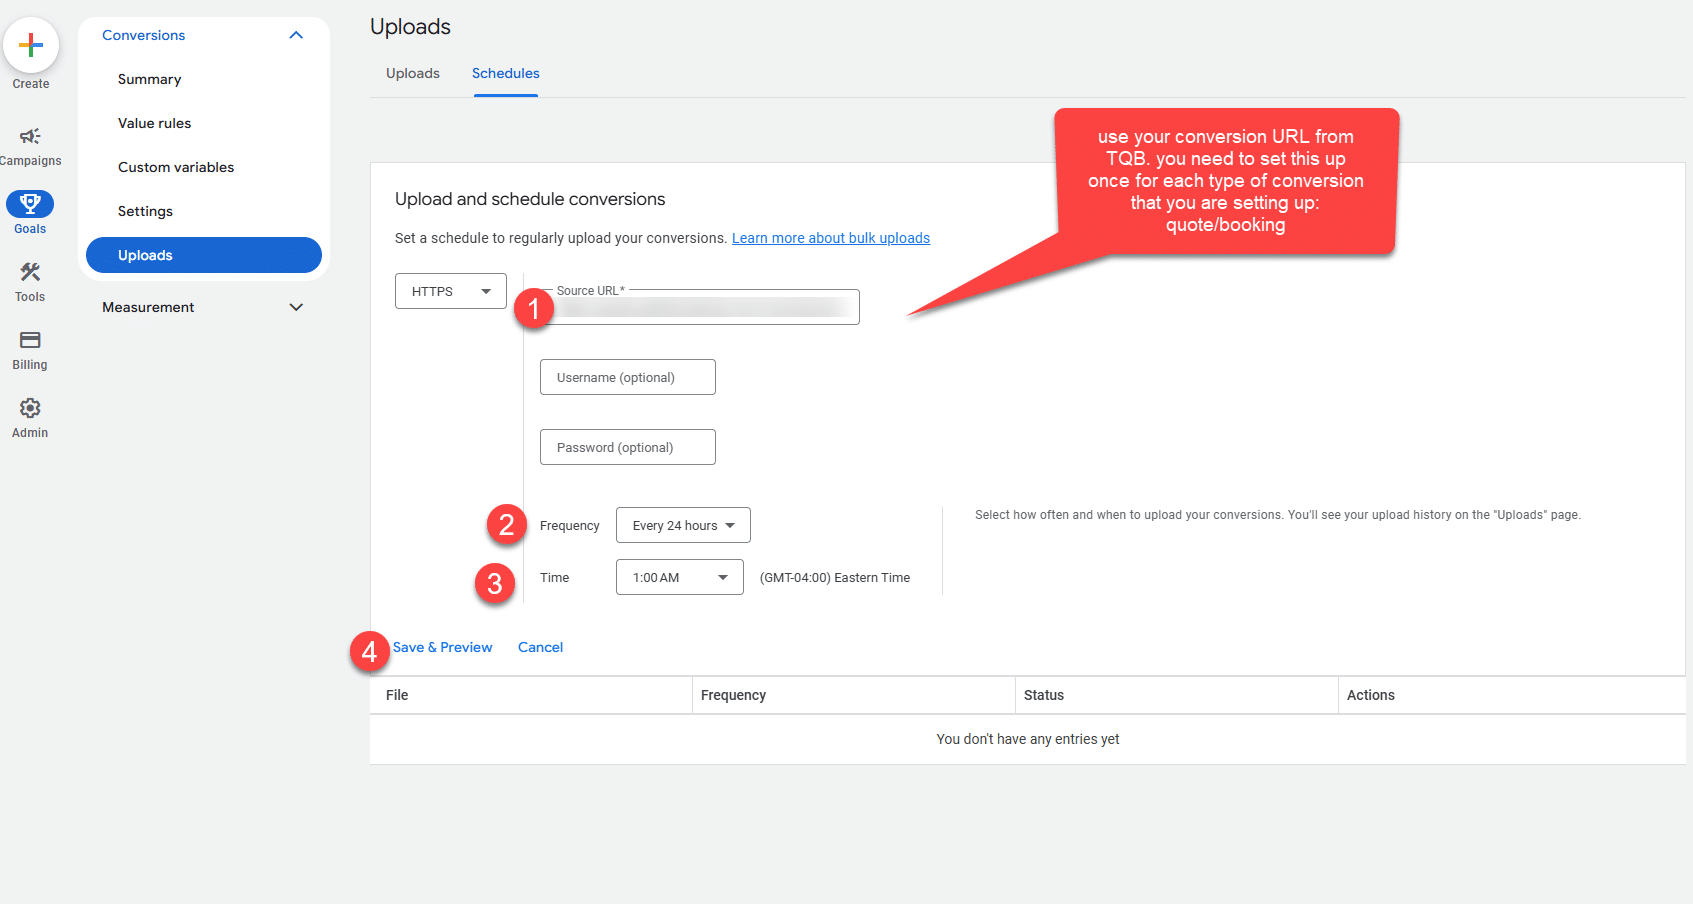Expand the Measurement section
The width and height of the screenshot is (1693, 904).
pos(296,307)
